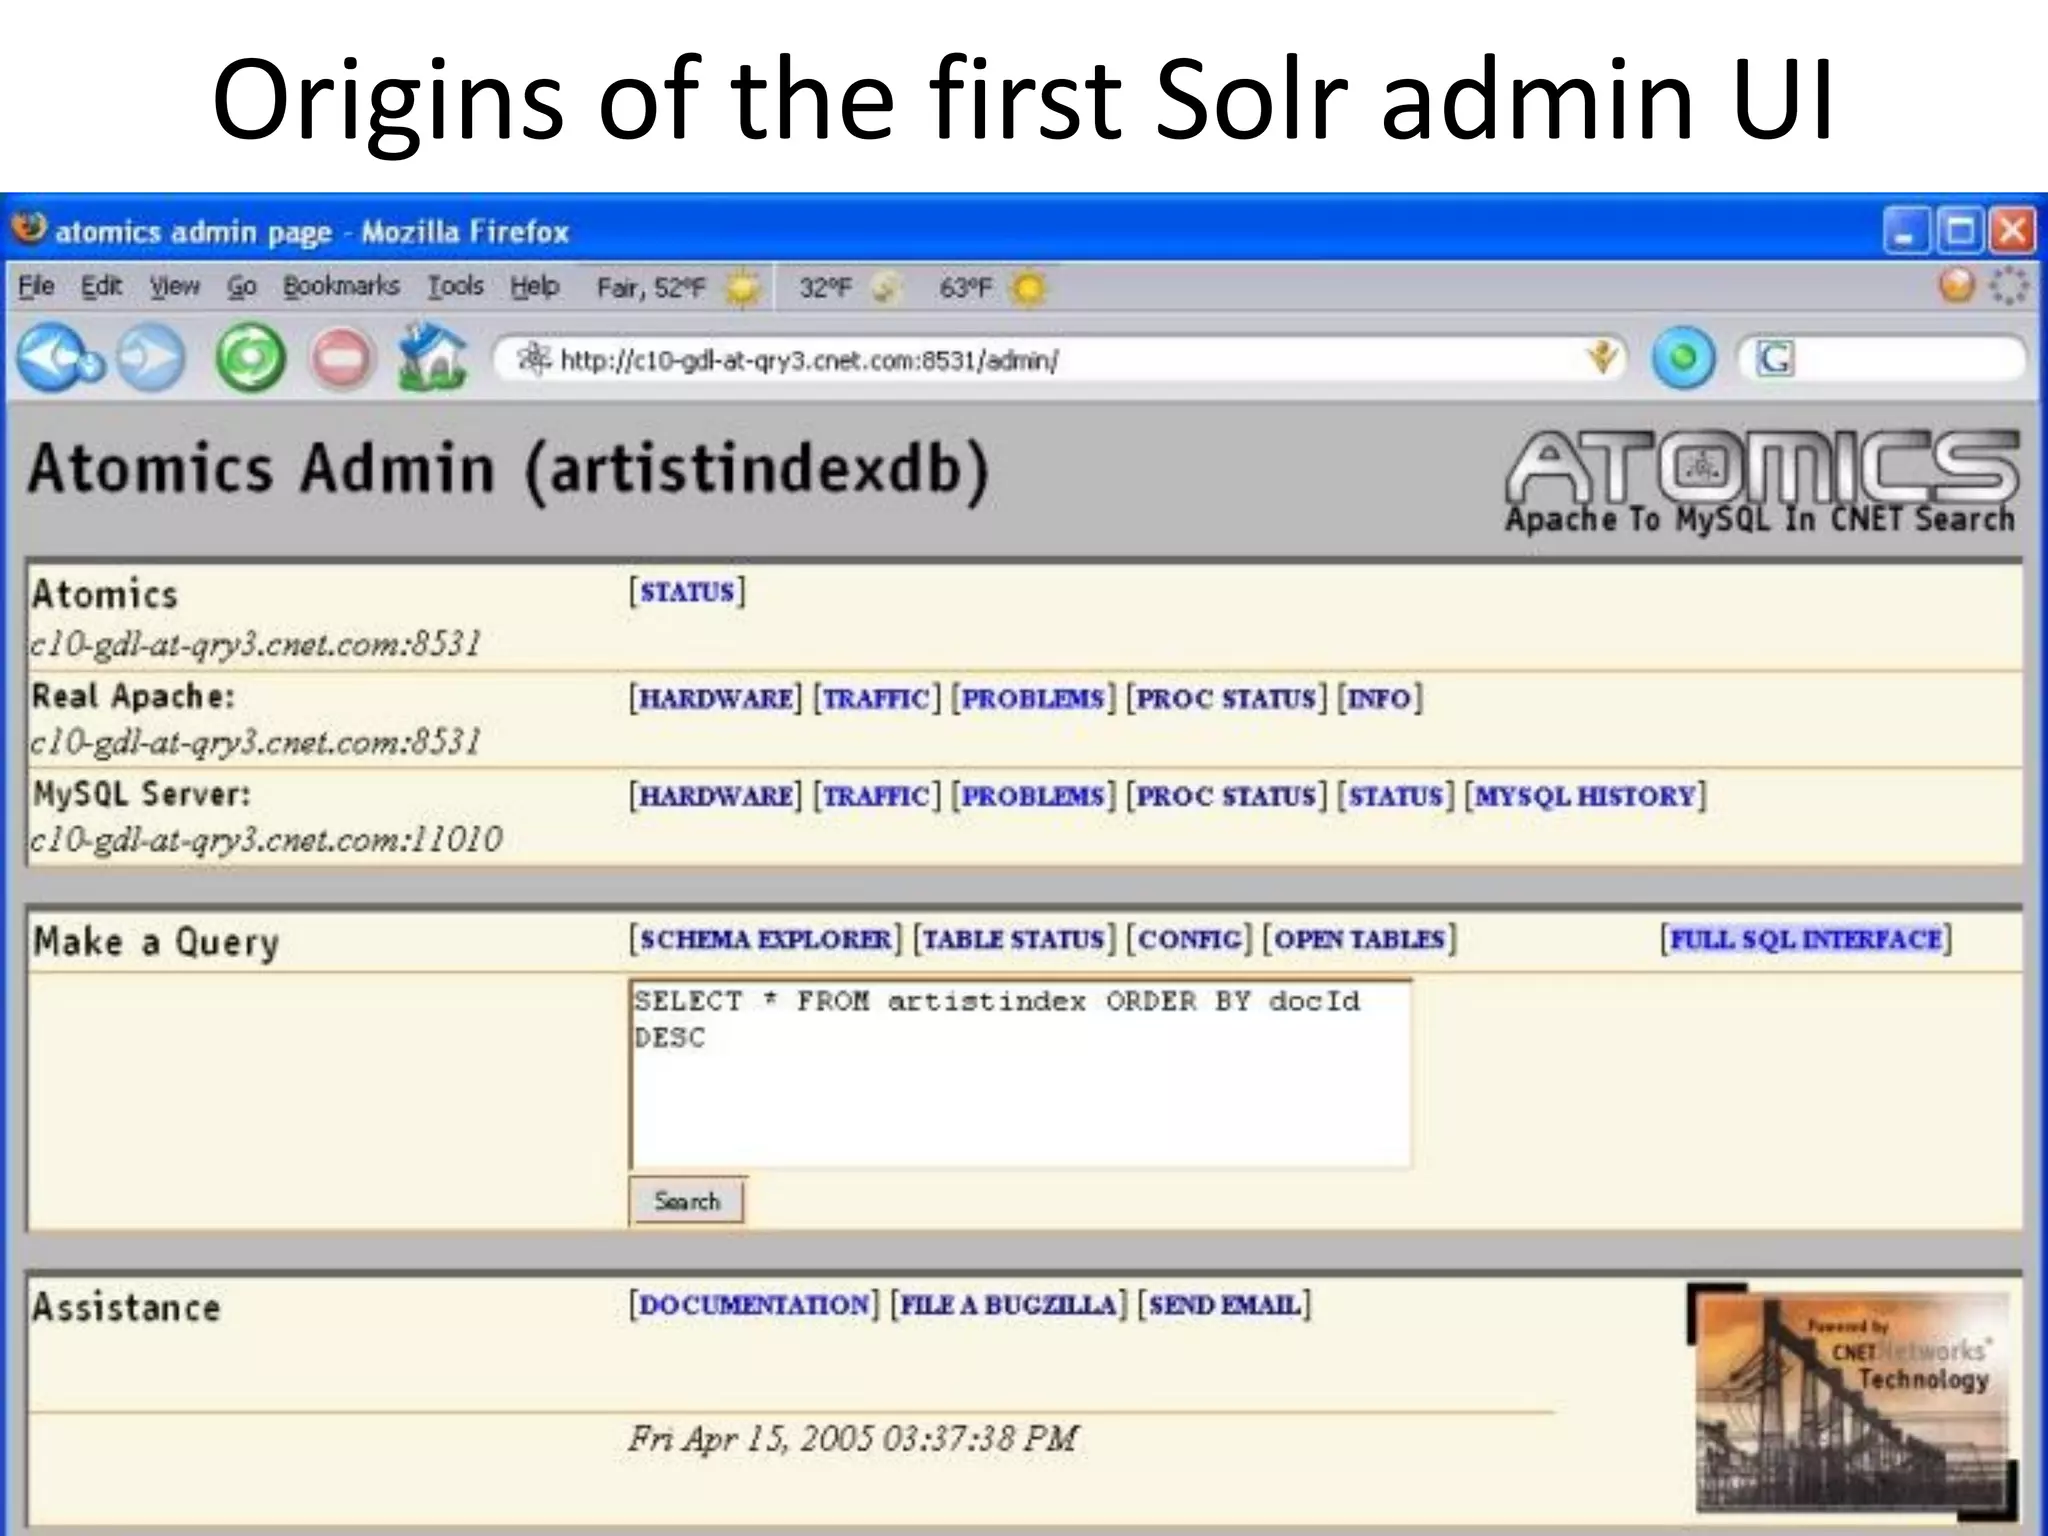The image size is (2048, 1536).
Task: Open PROBLEMS link in MySQL Server row
Action: click(1033, 796)
